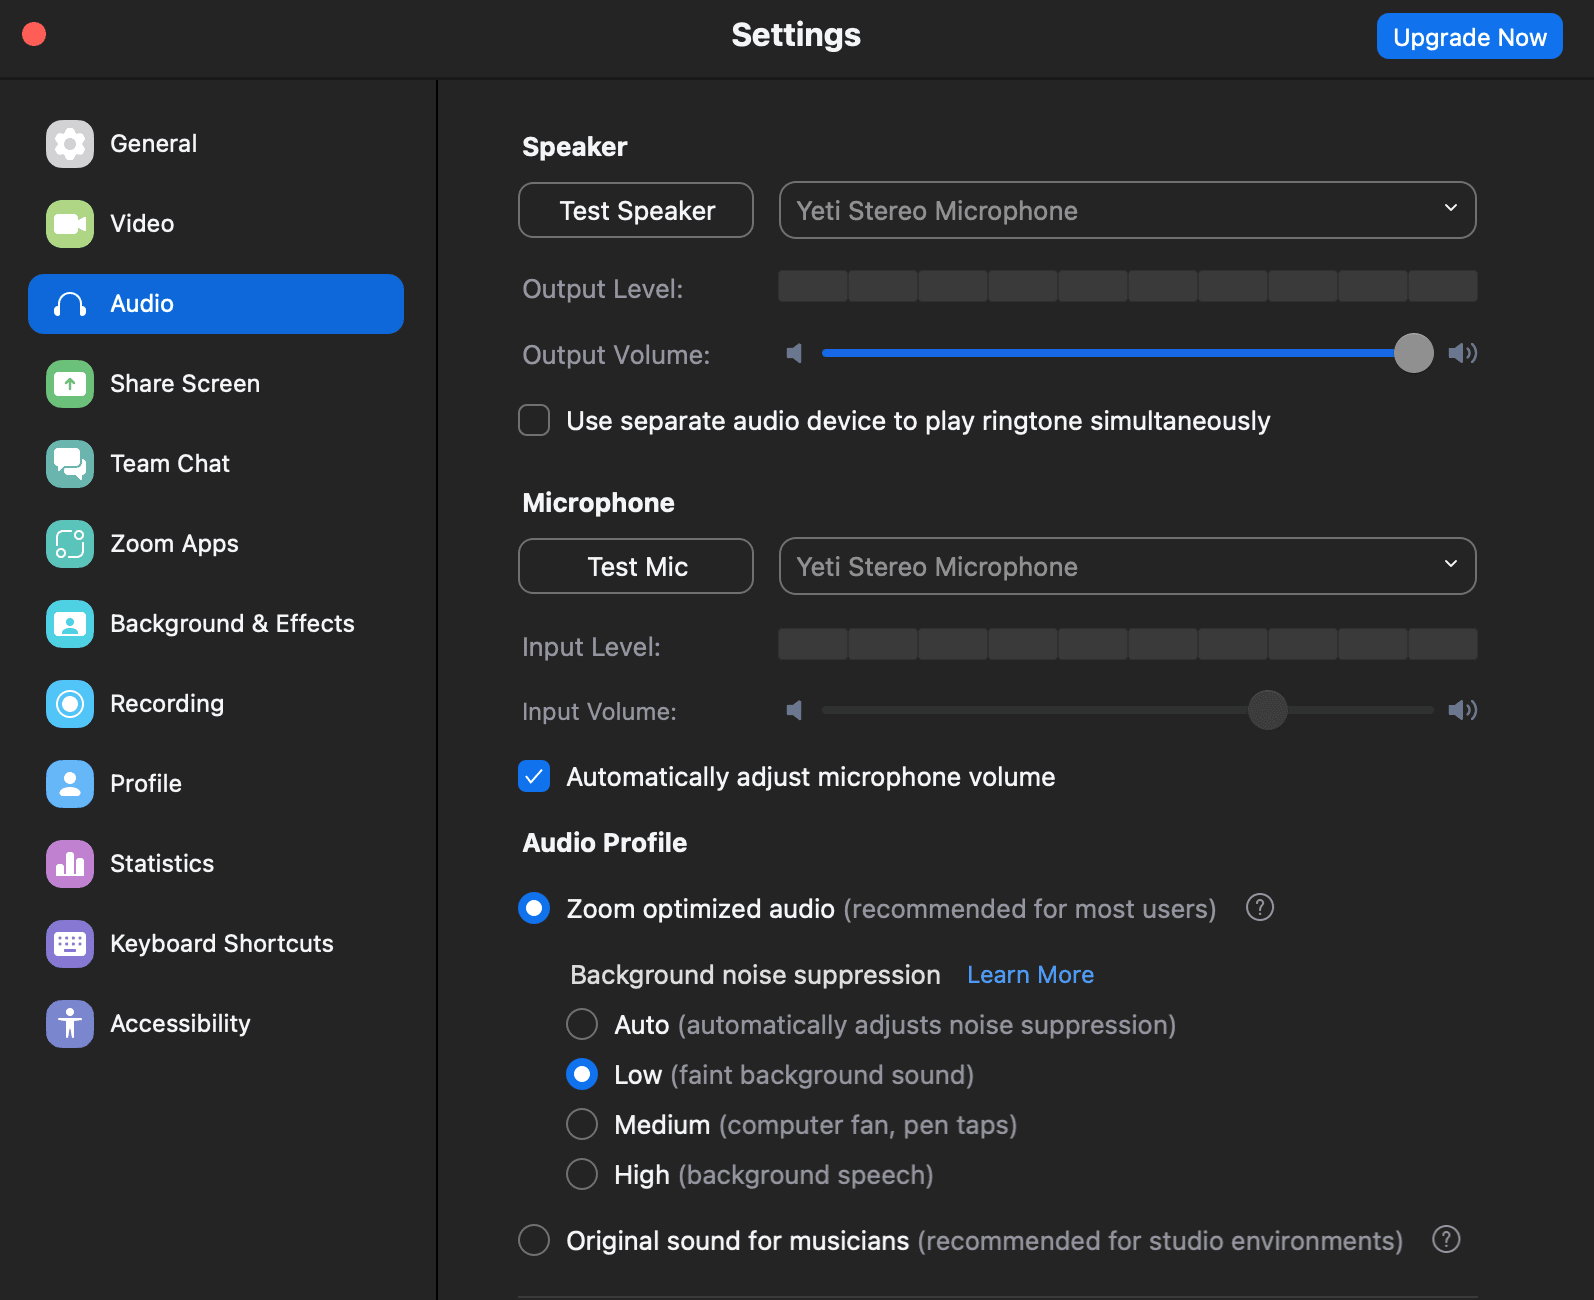The width and height of the screenshot is (1594, 1300).
Task: Click the output volume low speaker icon
Action: [x=794, y=353]
